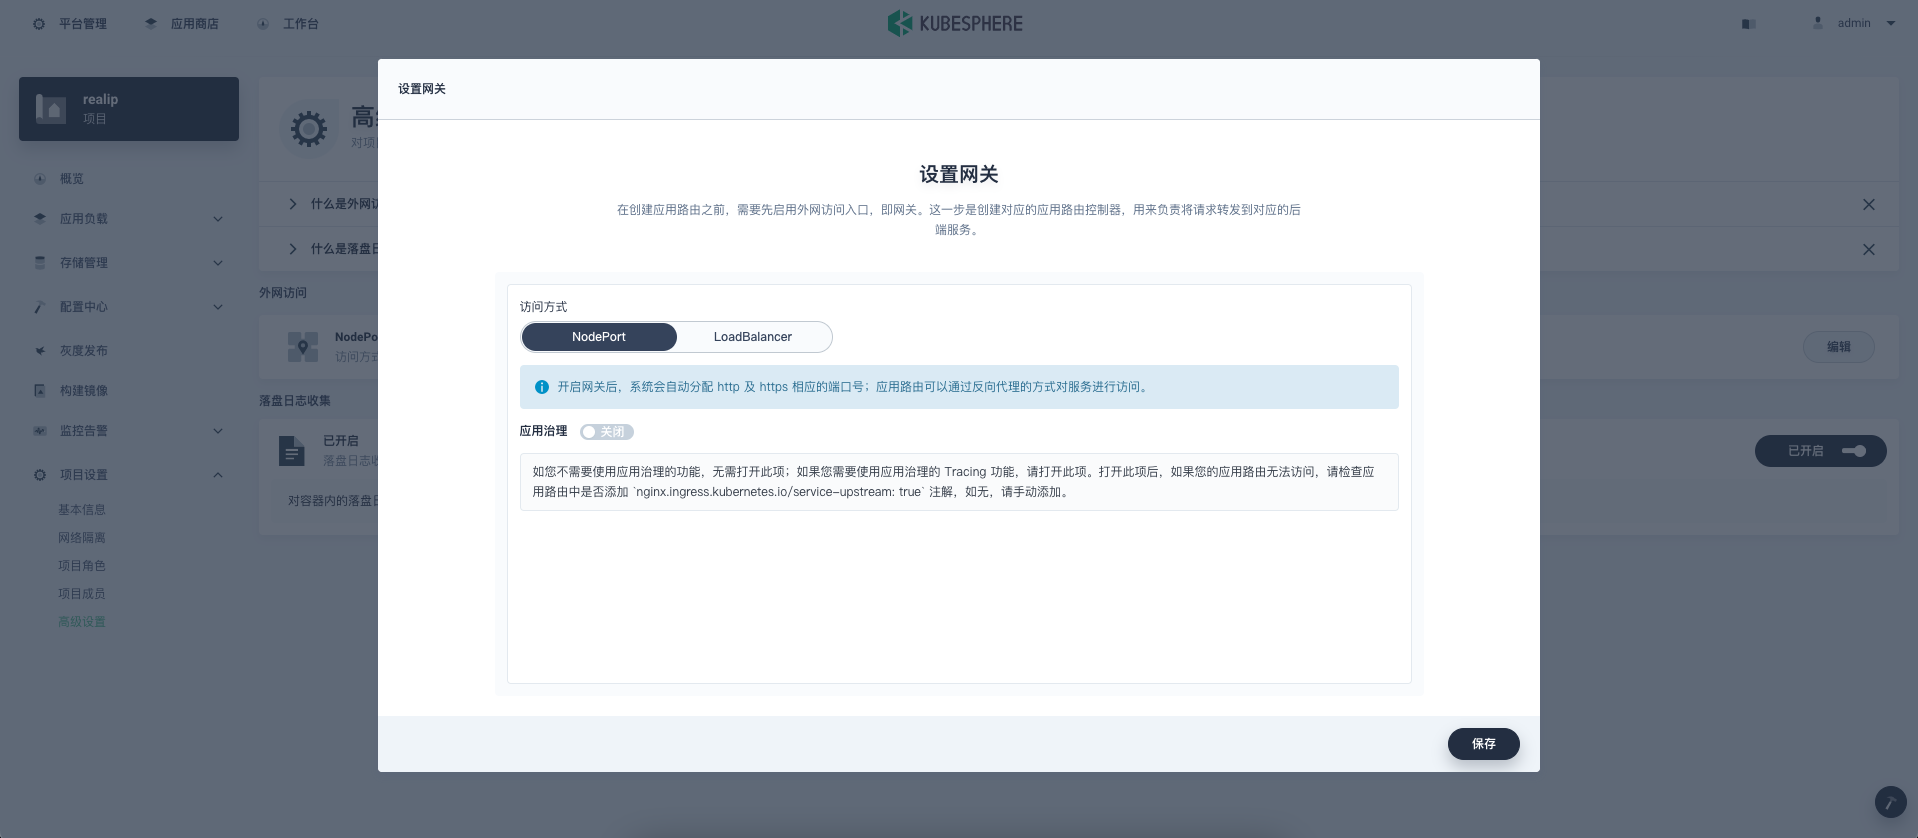Select NodePort access method

tap(599, 337)
